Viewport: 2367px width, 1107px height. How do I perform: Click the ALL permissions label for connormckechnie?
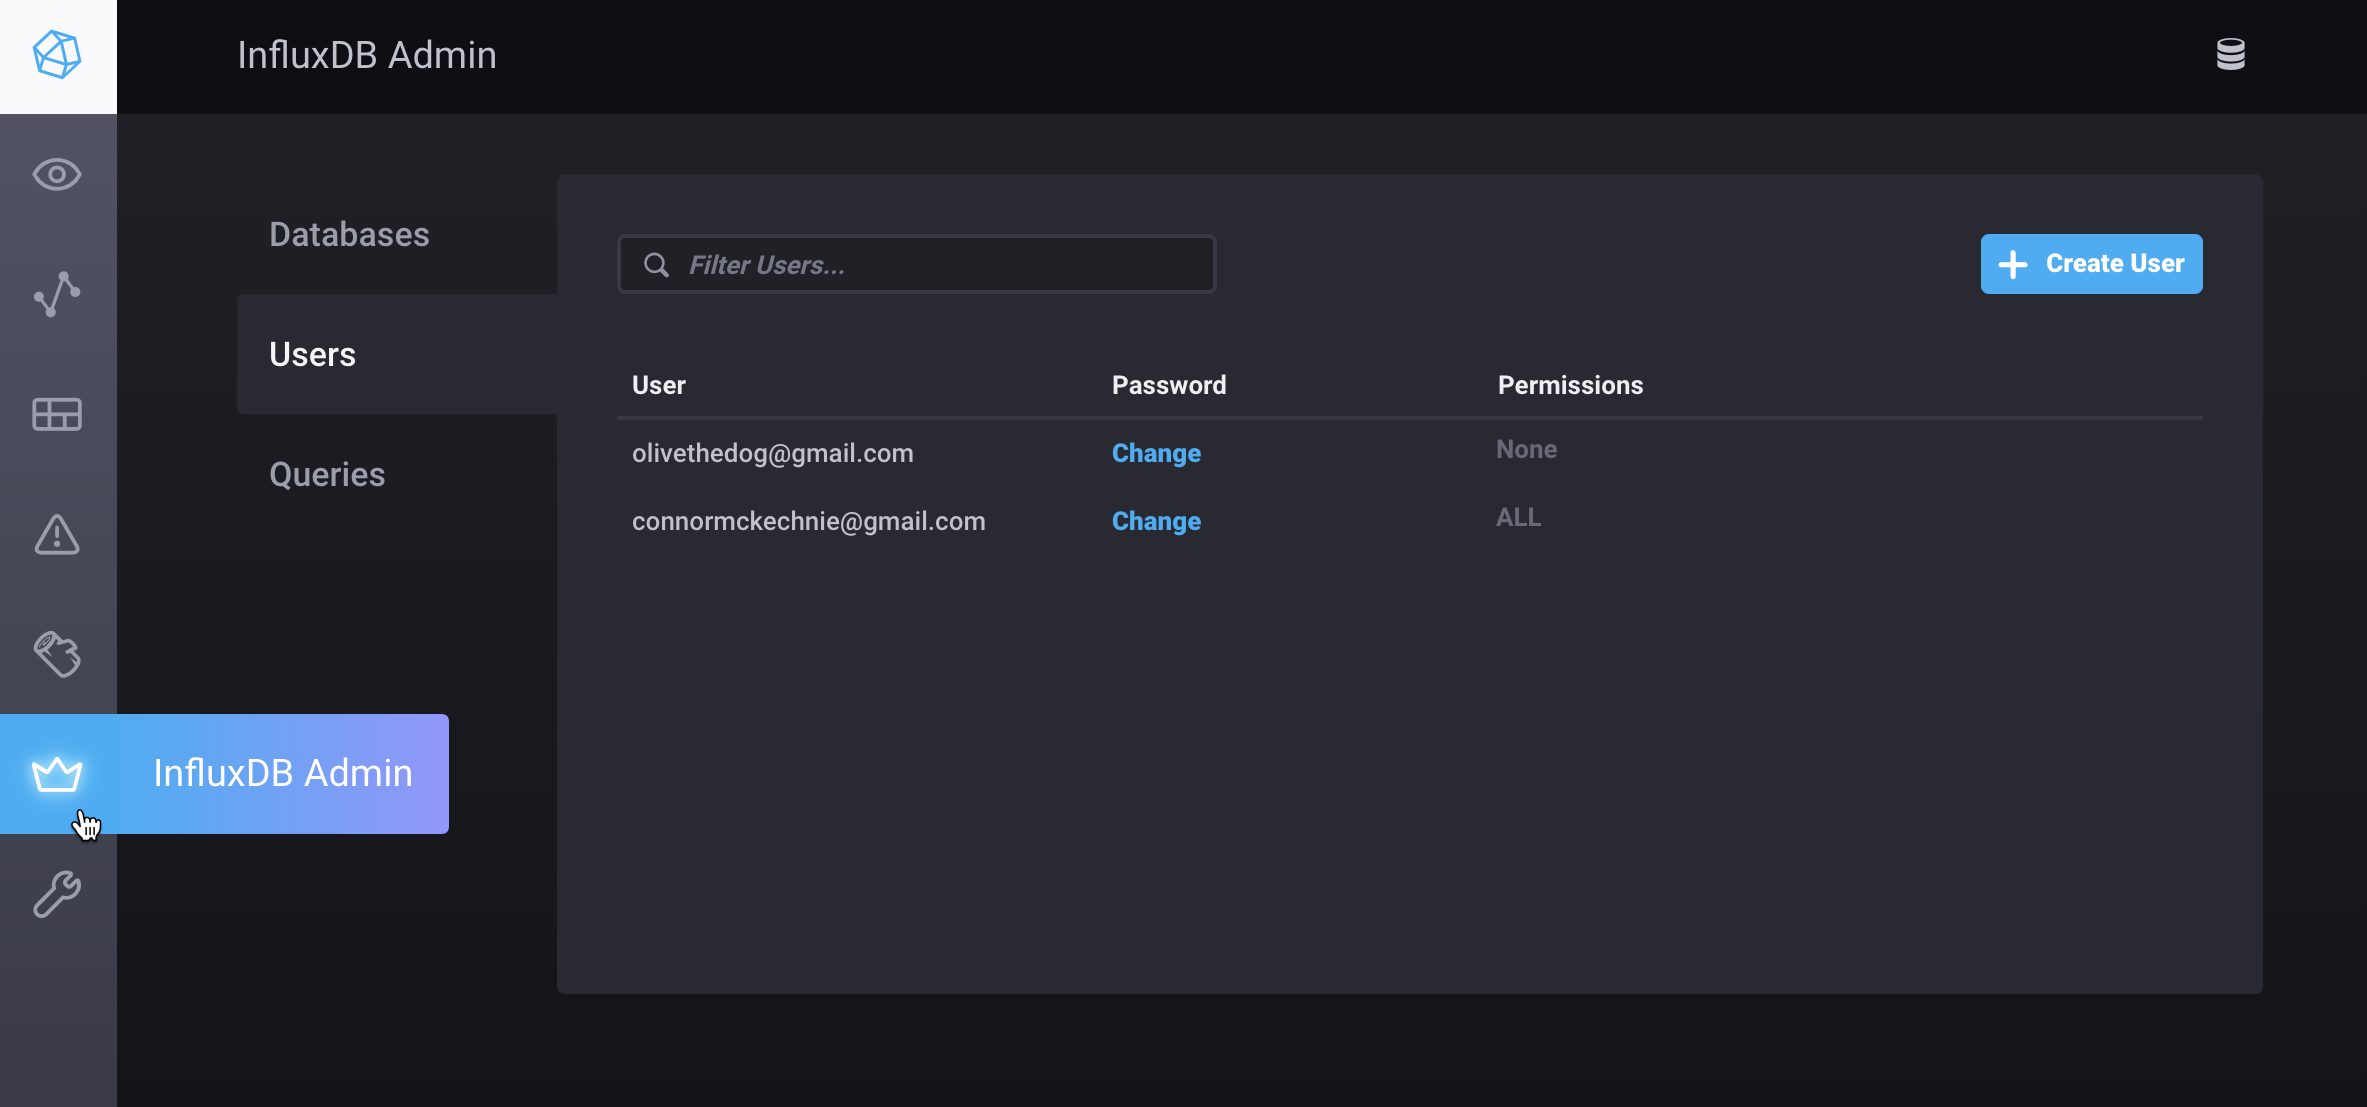[x=1518, y=517]
